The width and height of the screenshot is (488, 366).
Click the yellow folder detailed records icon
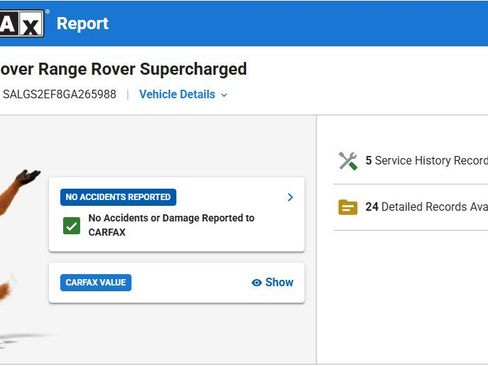click(x=348, y=207)
